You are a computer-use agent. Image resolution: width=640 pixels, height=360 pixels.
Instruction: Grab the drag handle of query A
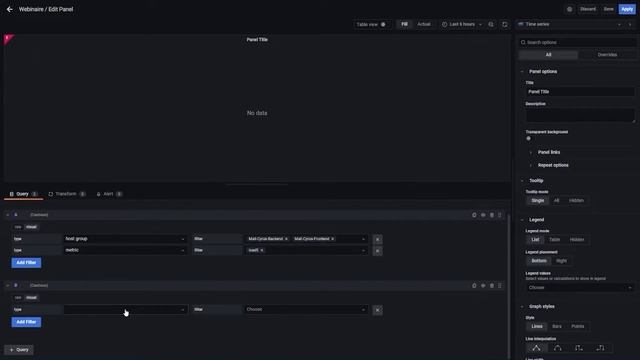click(x=500, y=215)
